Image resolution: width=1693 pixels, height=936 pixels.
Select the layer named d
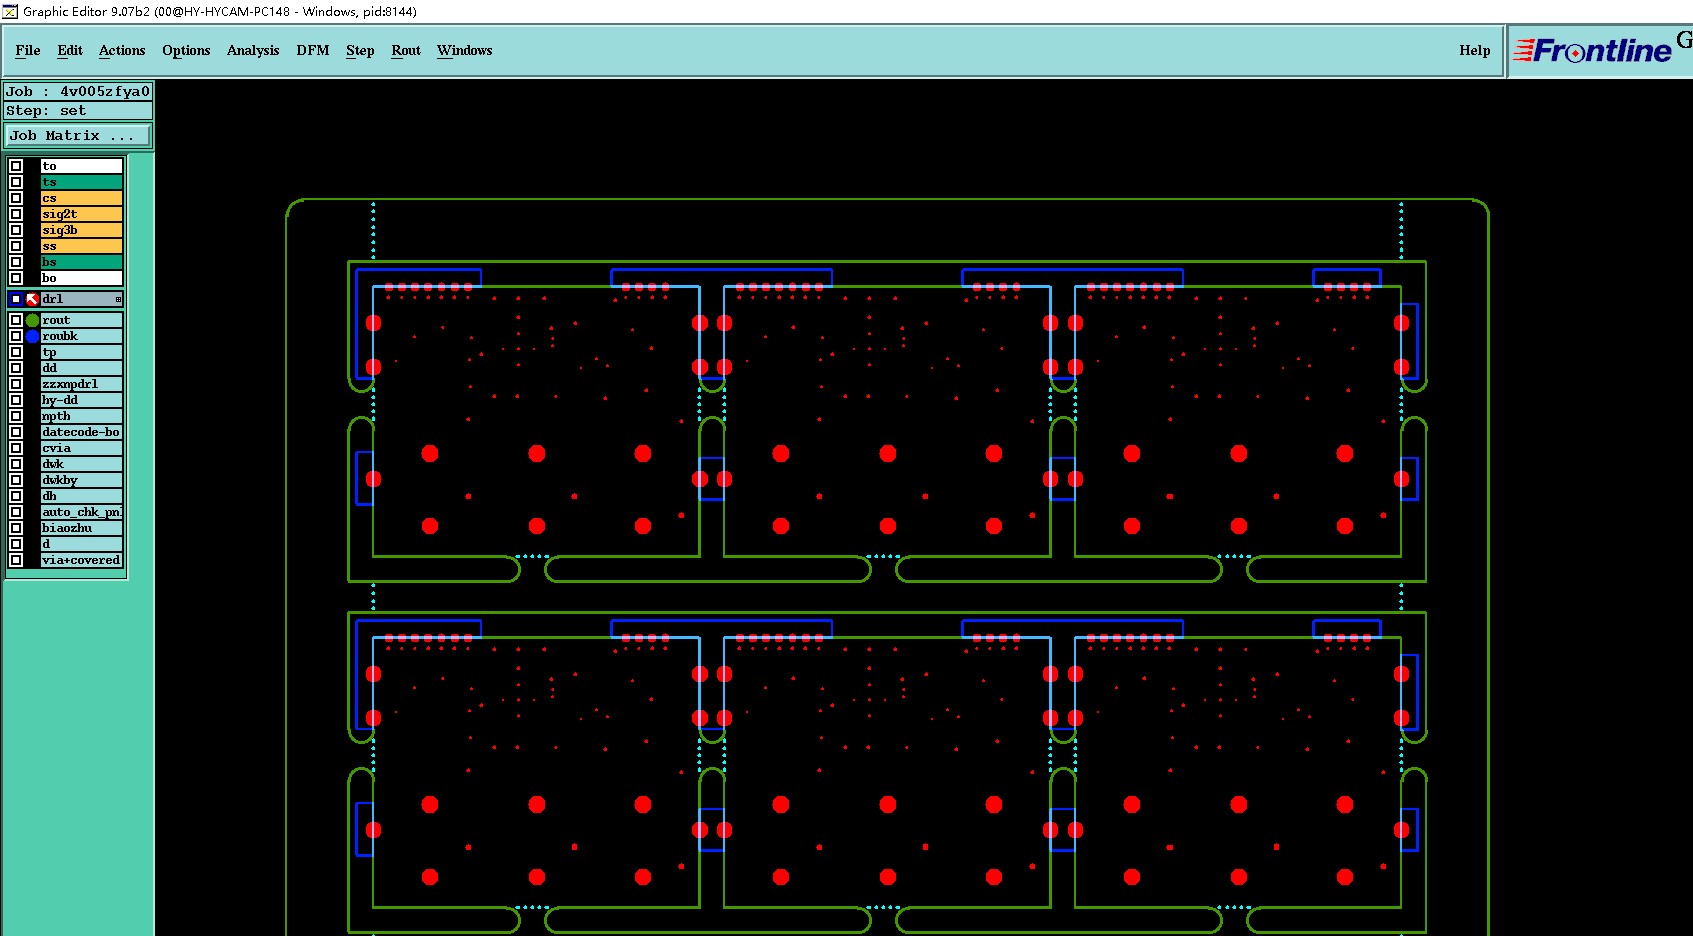81,544
